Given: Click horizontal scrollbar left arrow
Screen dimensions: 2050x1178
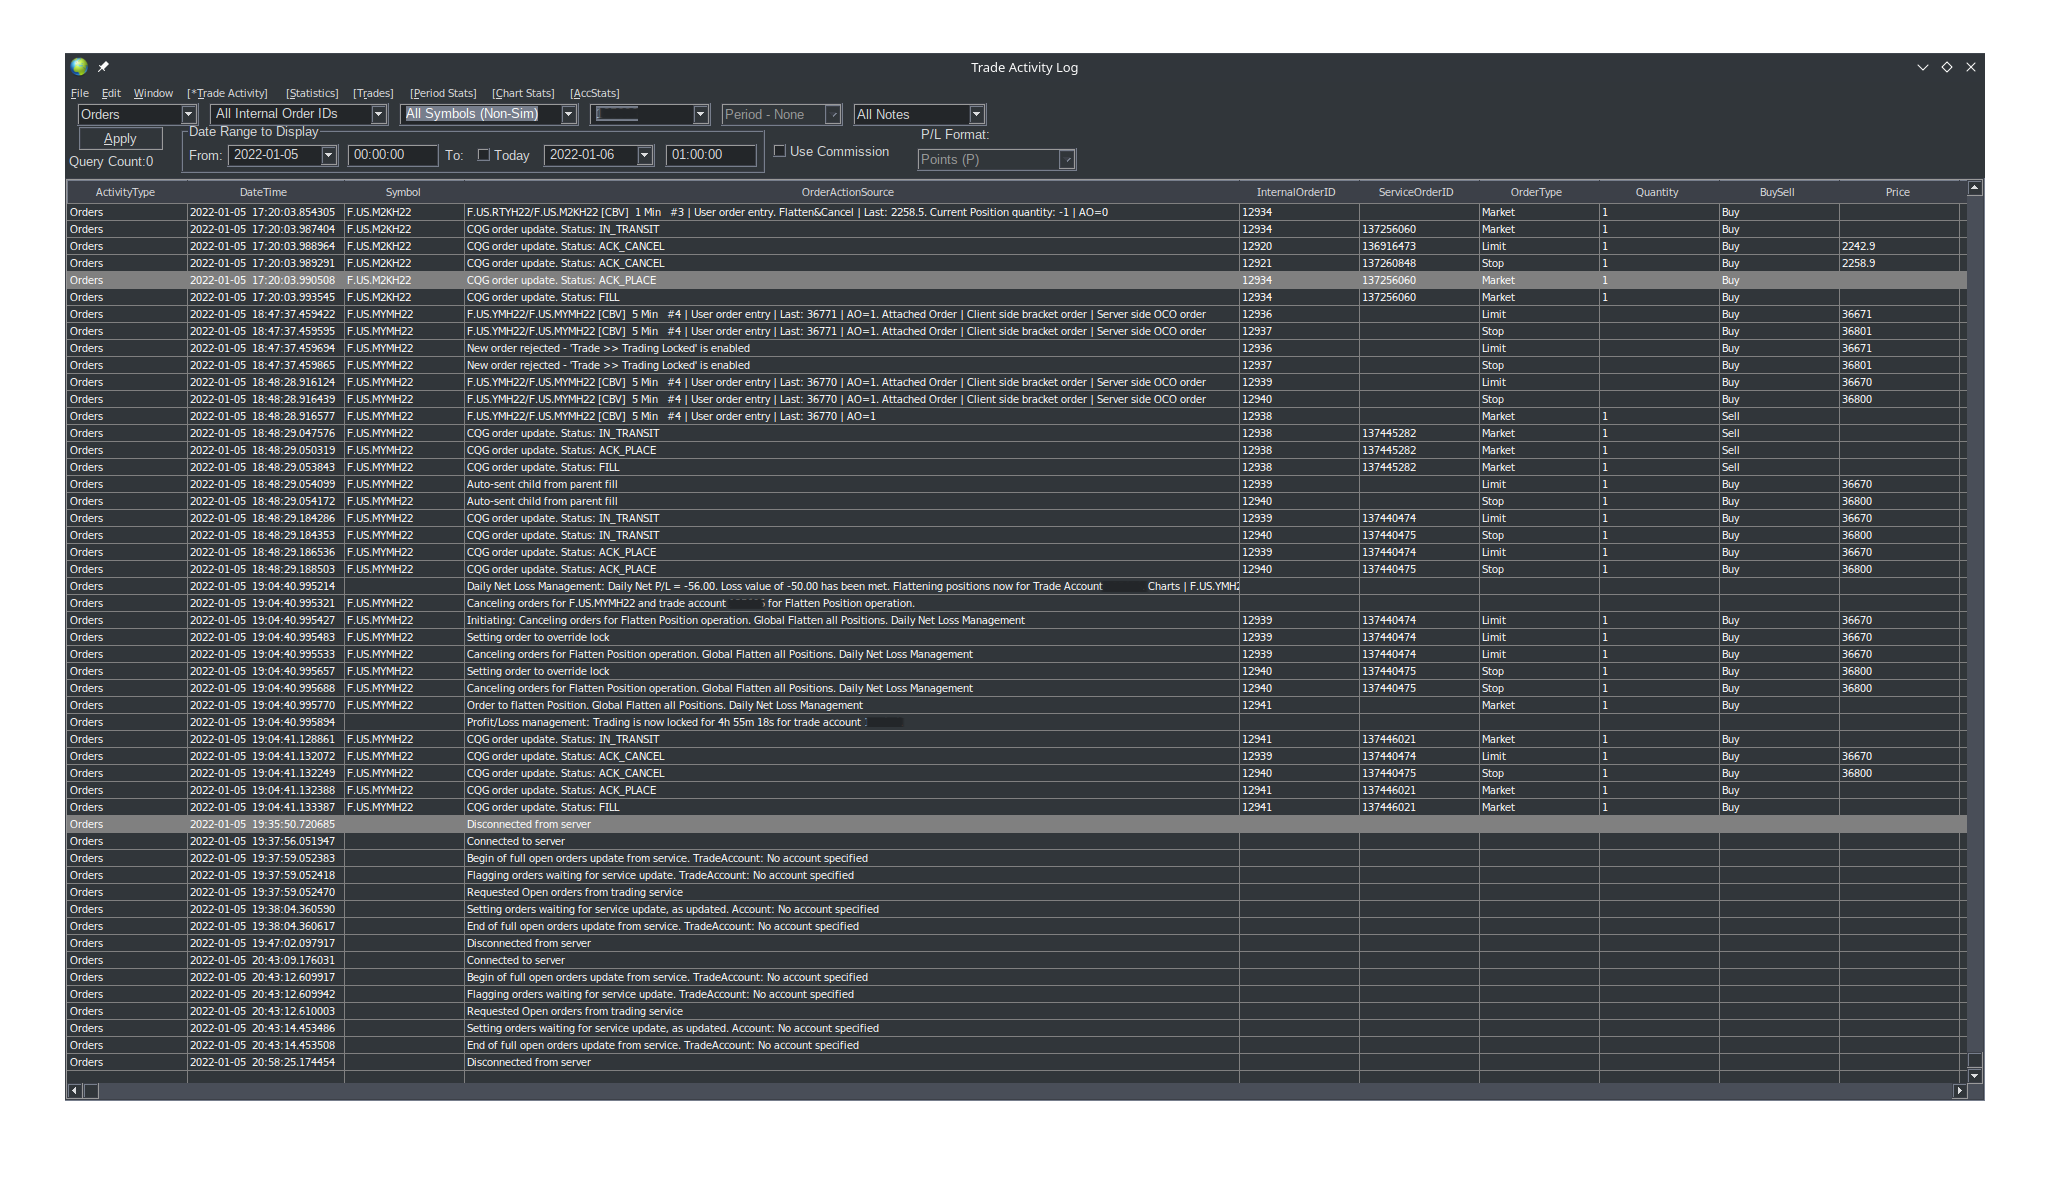Looking at the screenshot, I should click(x=74, y=1091).
